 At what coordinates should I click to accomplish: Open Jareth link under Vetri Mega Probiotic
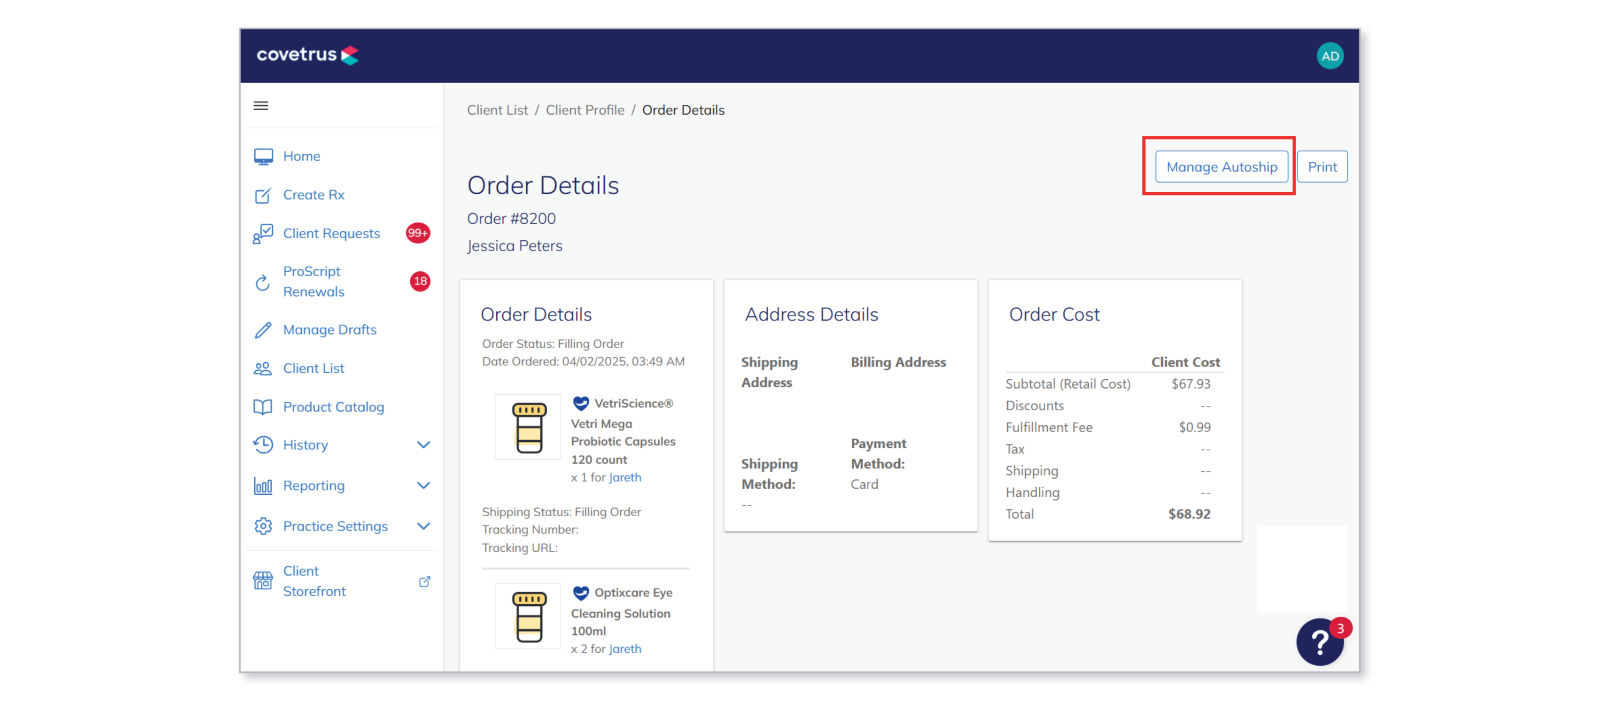[x=625, y=478]
